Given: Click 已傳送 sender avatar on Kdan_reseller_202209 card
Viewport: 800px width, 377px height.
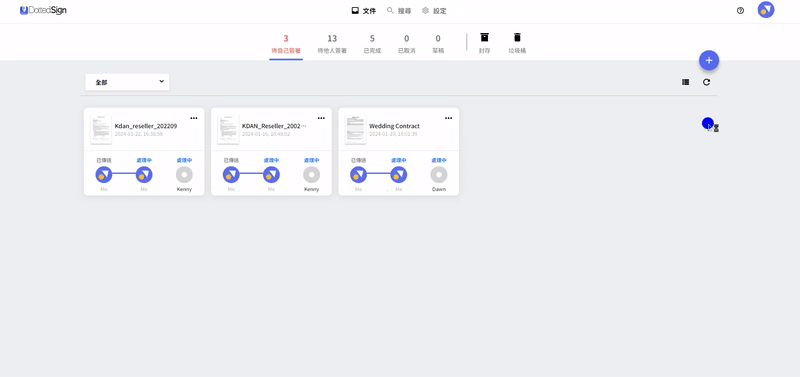Looking at the screenshot, I should tap(104, 175).
